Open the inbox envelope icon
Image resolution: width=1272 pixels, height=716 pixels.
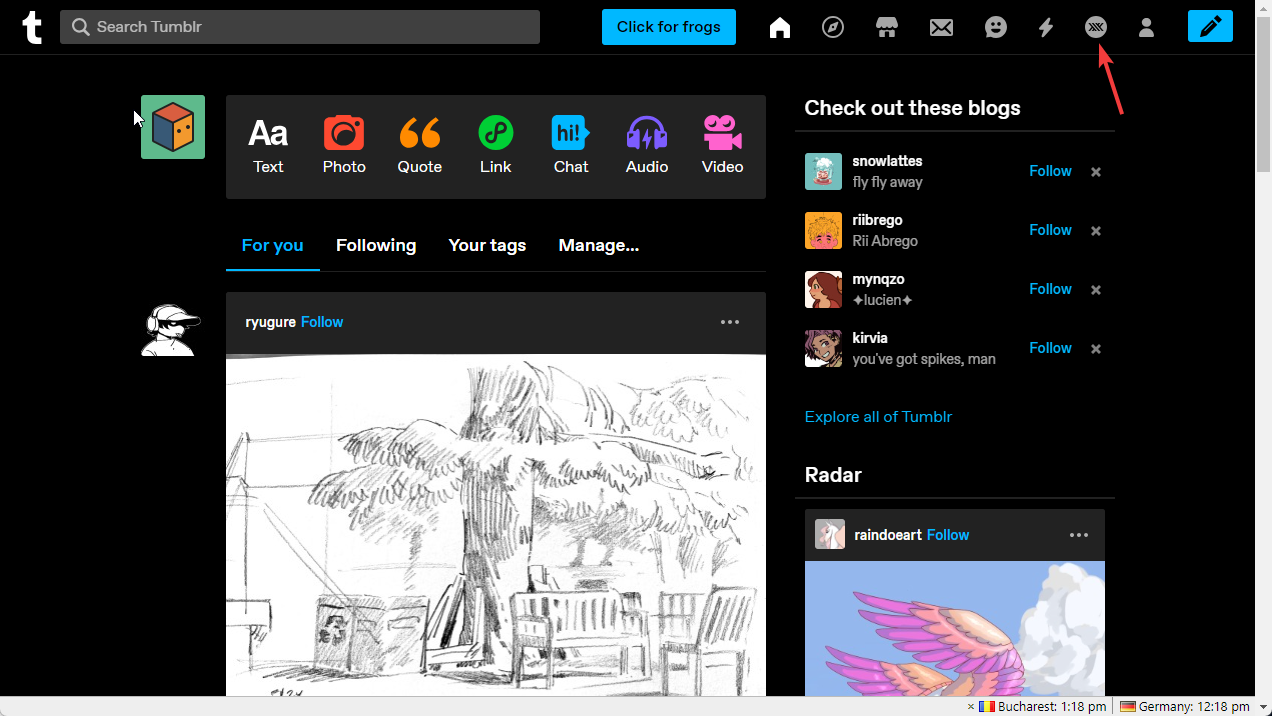[x=941, y=28]
